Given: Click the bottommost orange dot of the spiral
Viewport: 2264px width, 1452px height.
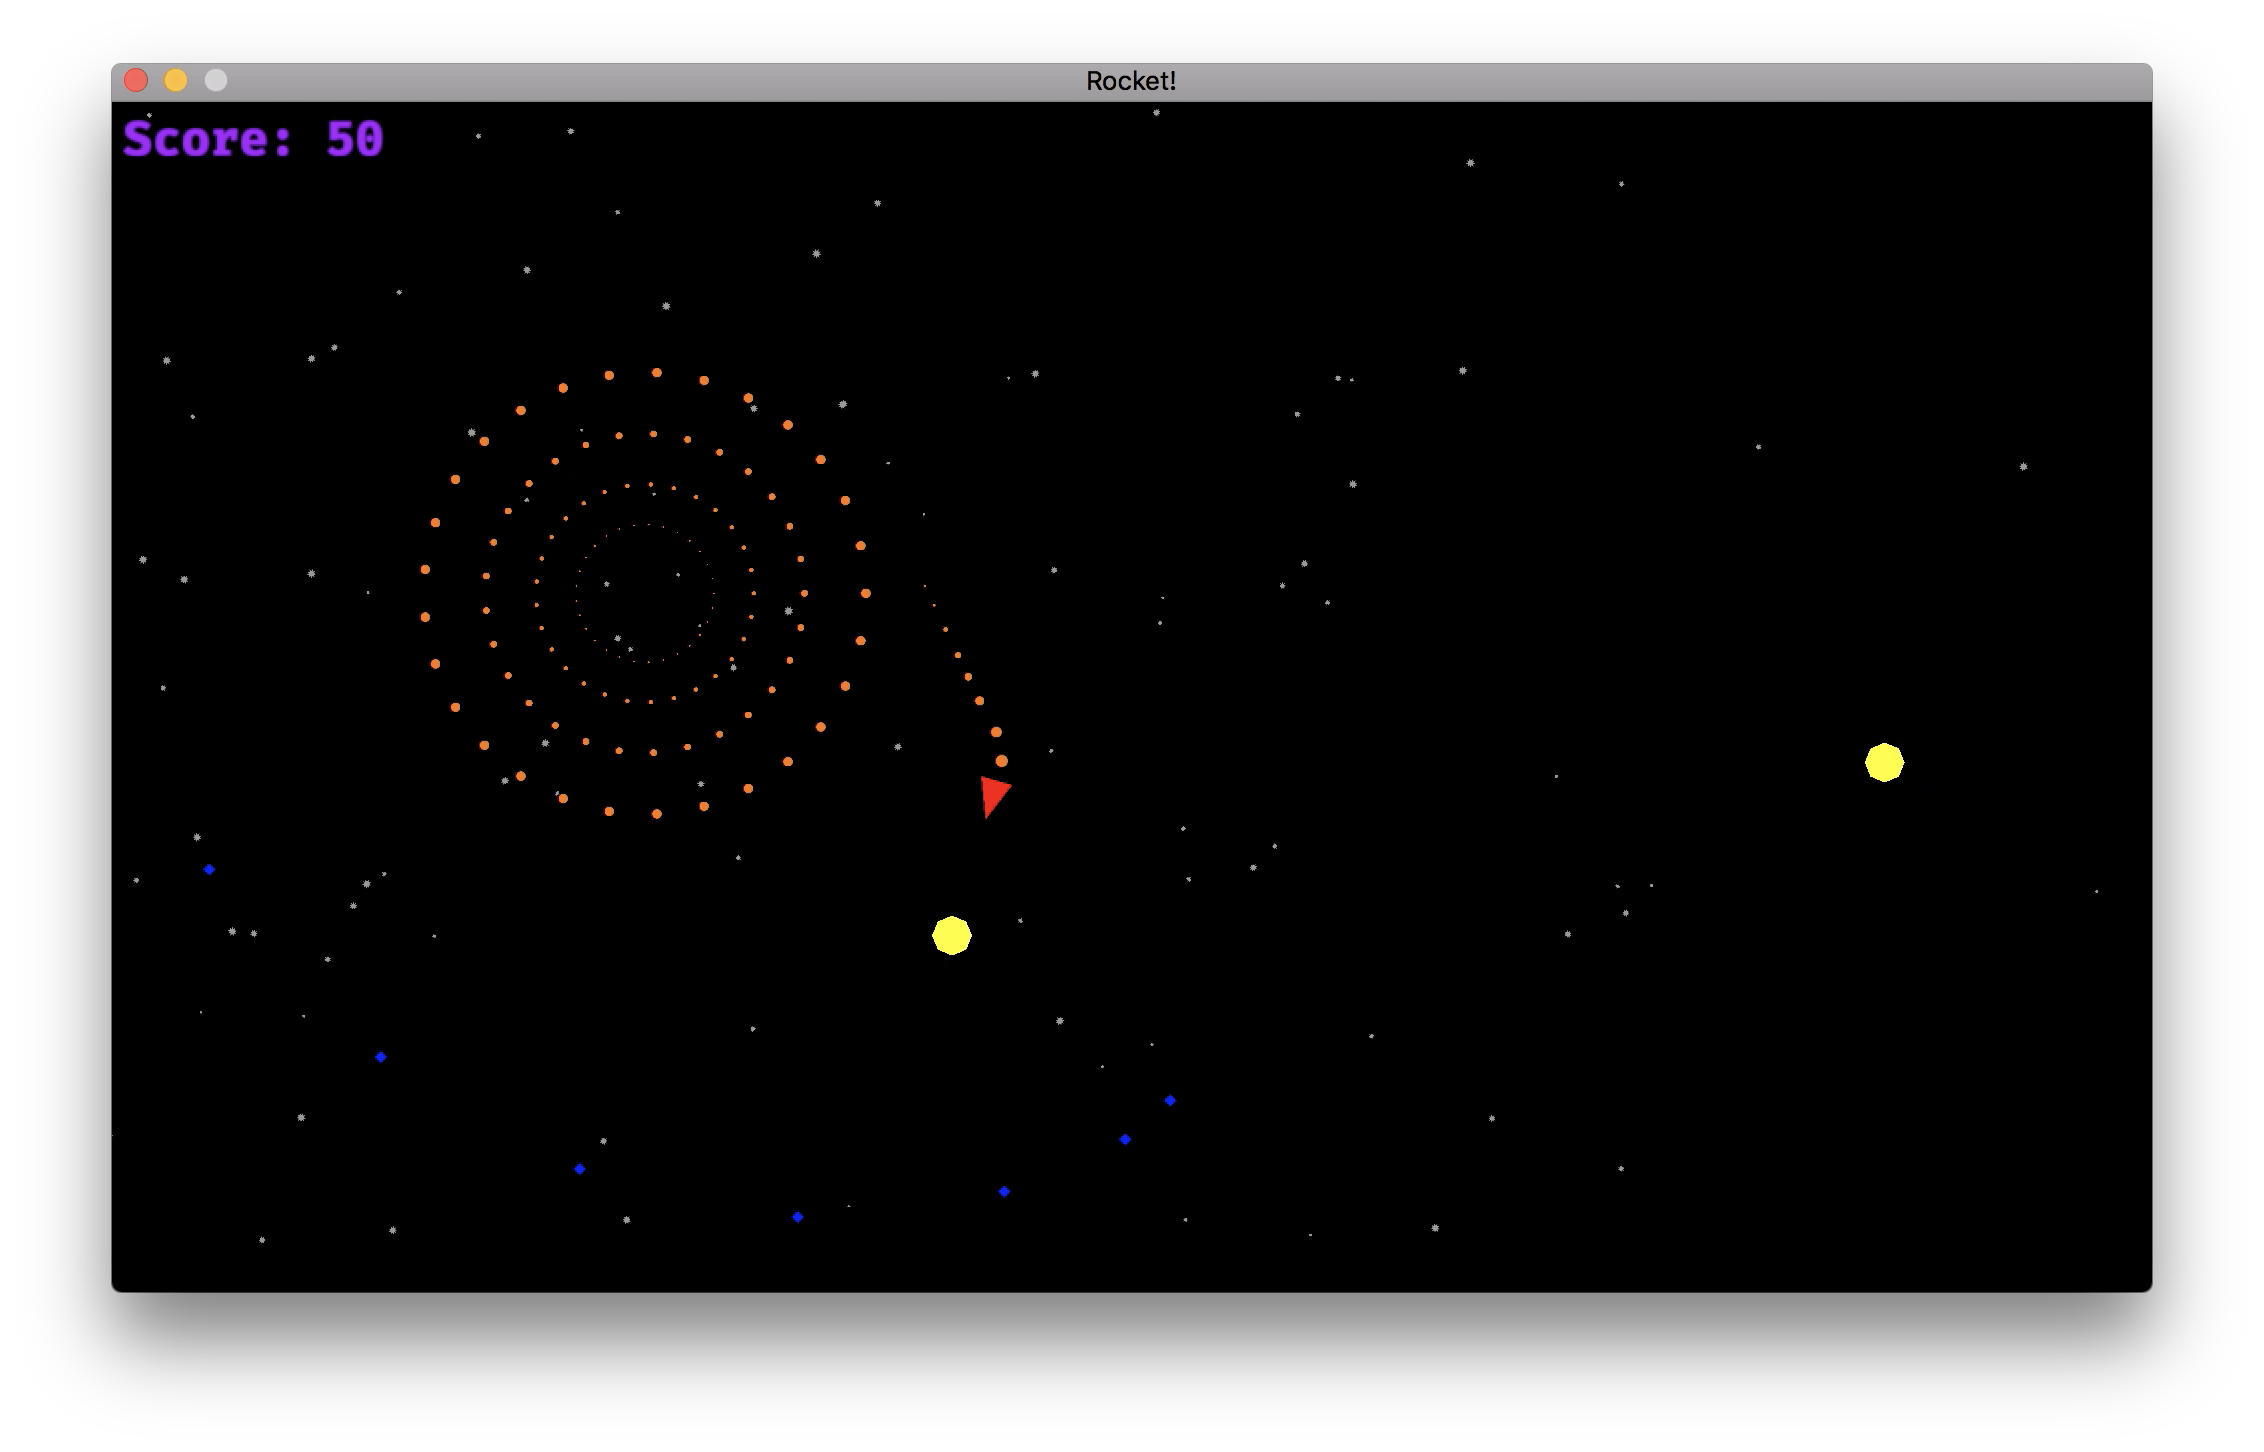Looking at the screenshot, I should (656, 814).
